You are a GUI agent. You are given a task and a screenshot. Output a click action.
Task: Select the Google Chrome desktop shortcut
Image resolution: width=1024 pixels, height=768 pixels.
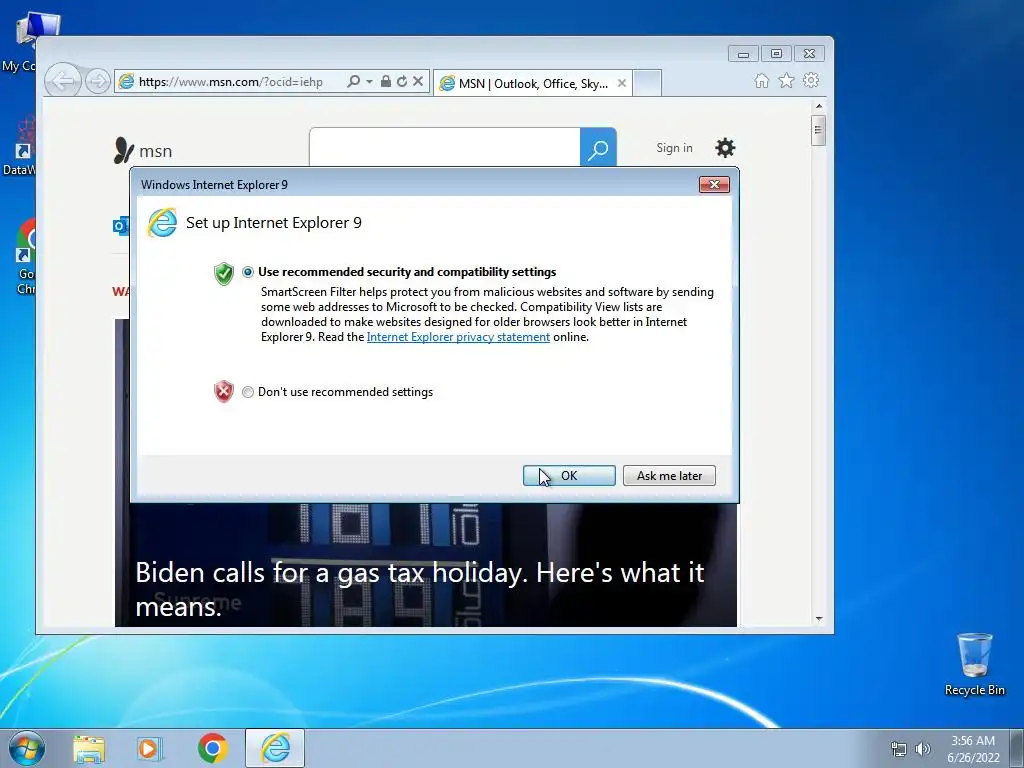[x=26, y=257]
